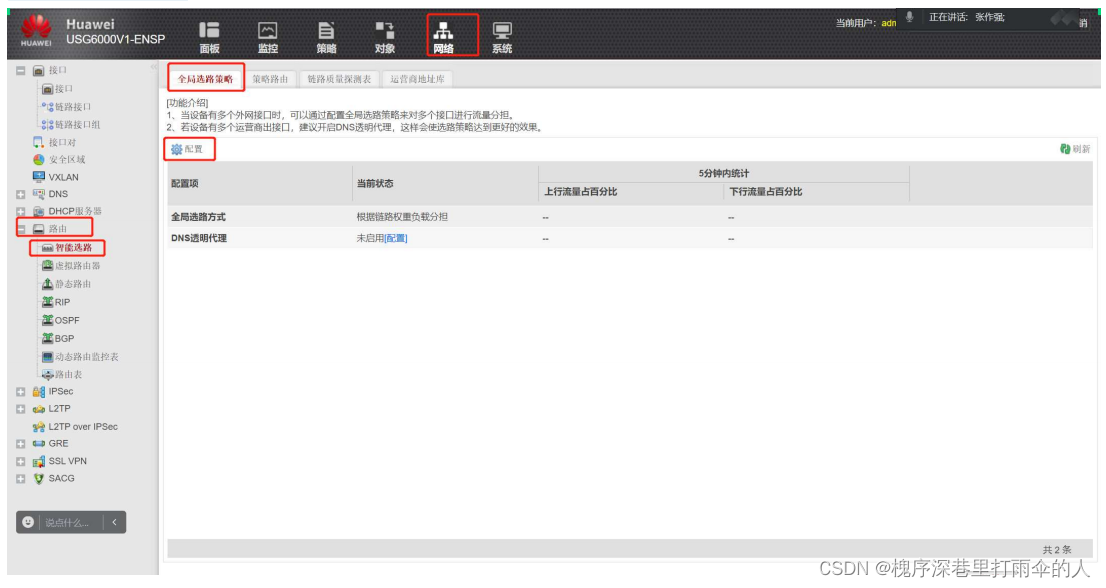Click the 刷新 refresh icon

(1065, 149)
